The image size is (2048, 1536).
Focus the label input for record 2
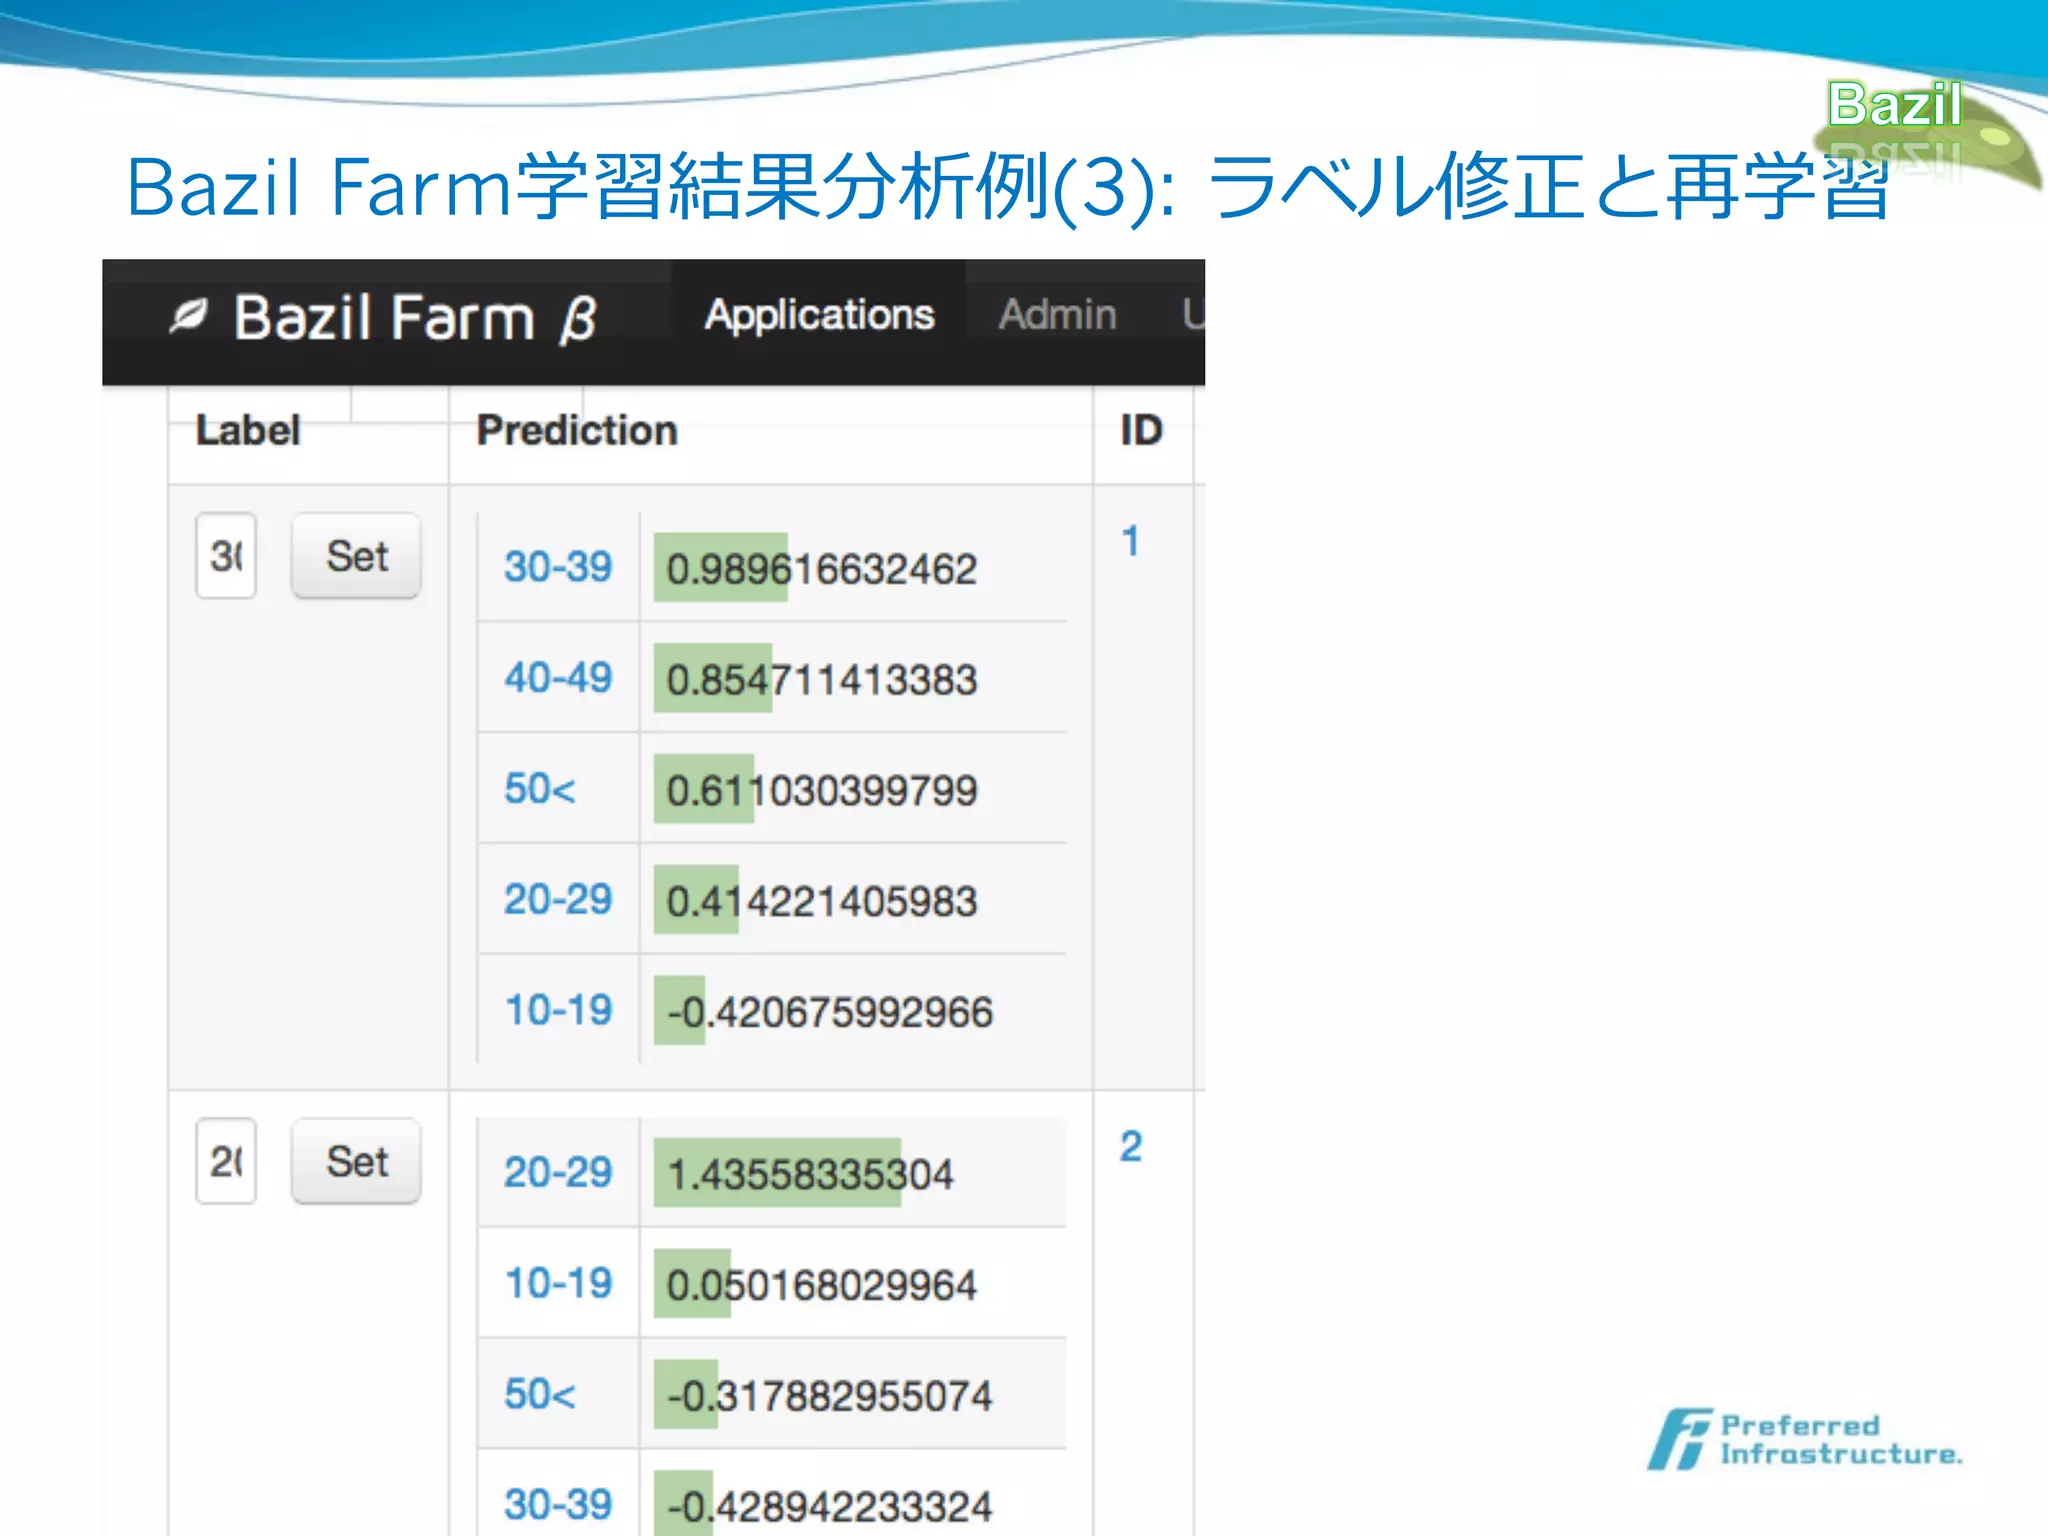coord(226,1161)
